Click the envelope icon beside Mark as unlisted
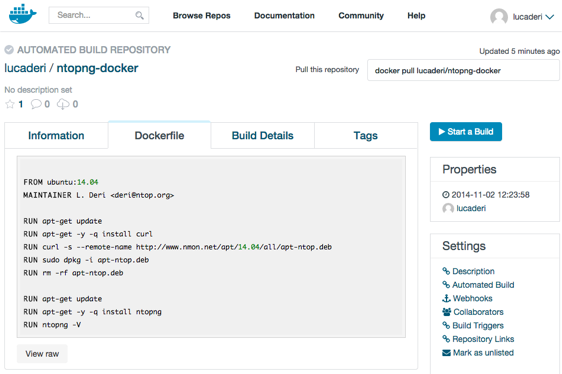 (446, 353)
